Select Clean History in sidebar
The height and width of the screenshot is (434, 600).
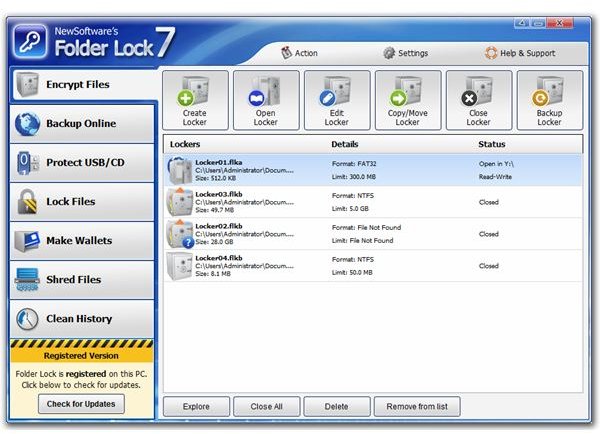pyautogui.click(x=82, y=319)
